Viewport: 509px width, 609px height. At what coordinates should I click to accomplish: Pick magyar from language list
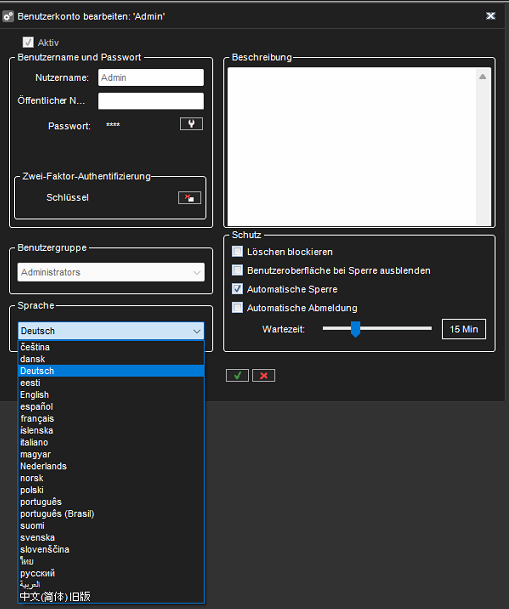(x=111, y=454)
